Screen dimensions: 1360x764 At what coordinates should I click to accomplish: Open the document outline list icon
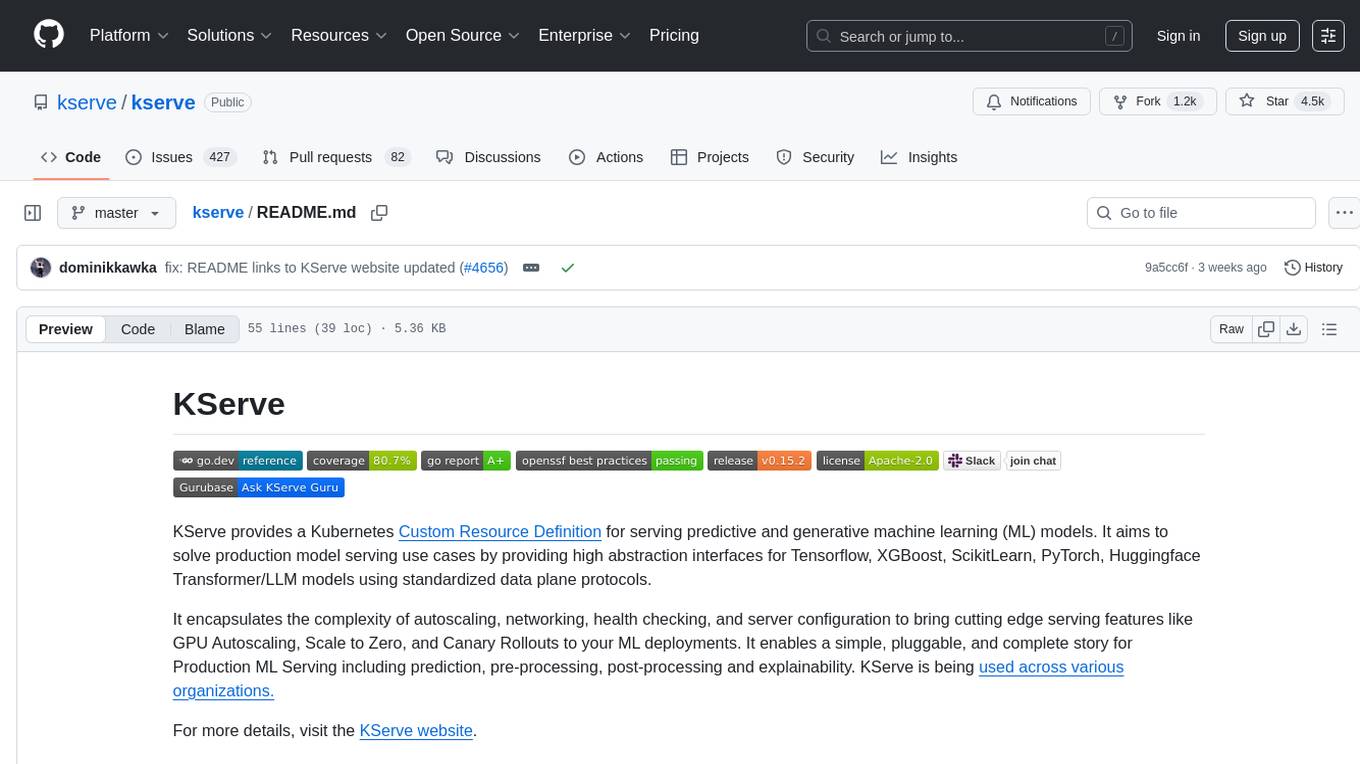[1329, 329]
